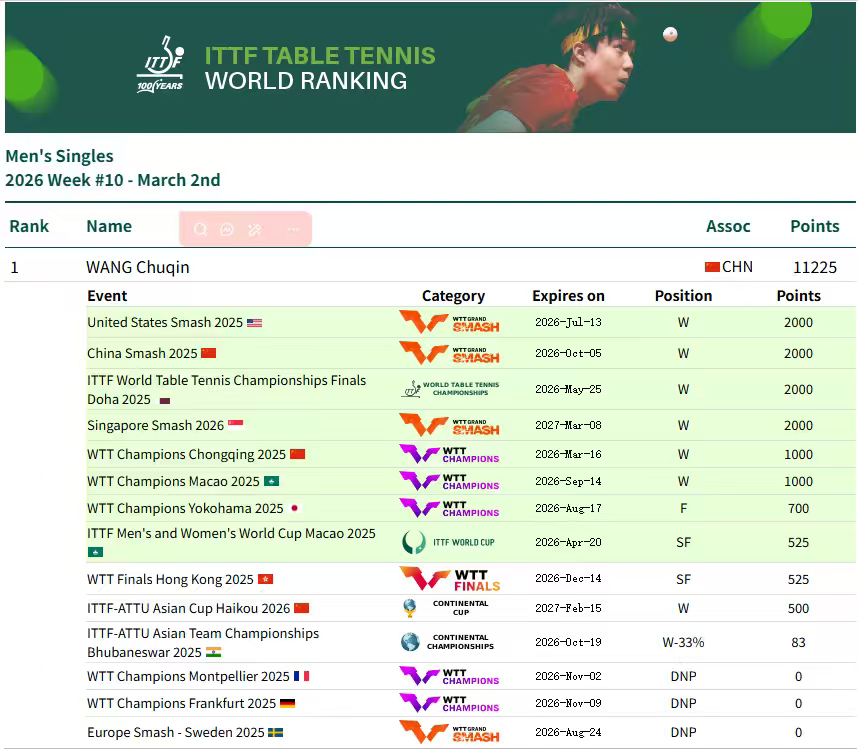858x749 pixels.
Task: Select event China Smash 2025
Action: point(142,353)
